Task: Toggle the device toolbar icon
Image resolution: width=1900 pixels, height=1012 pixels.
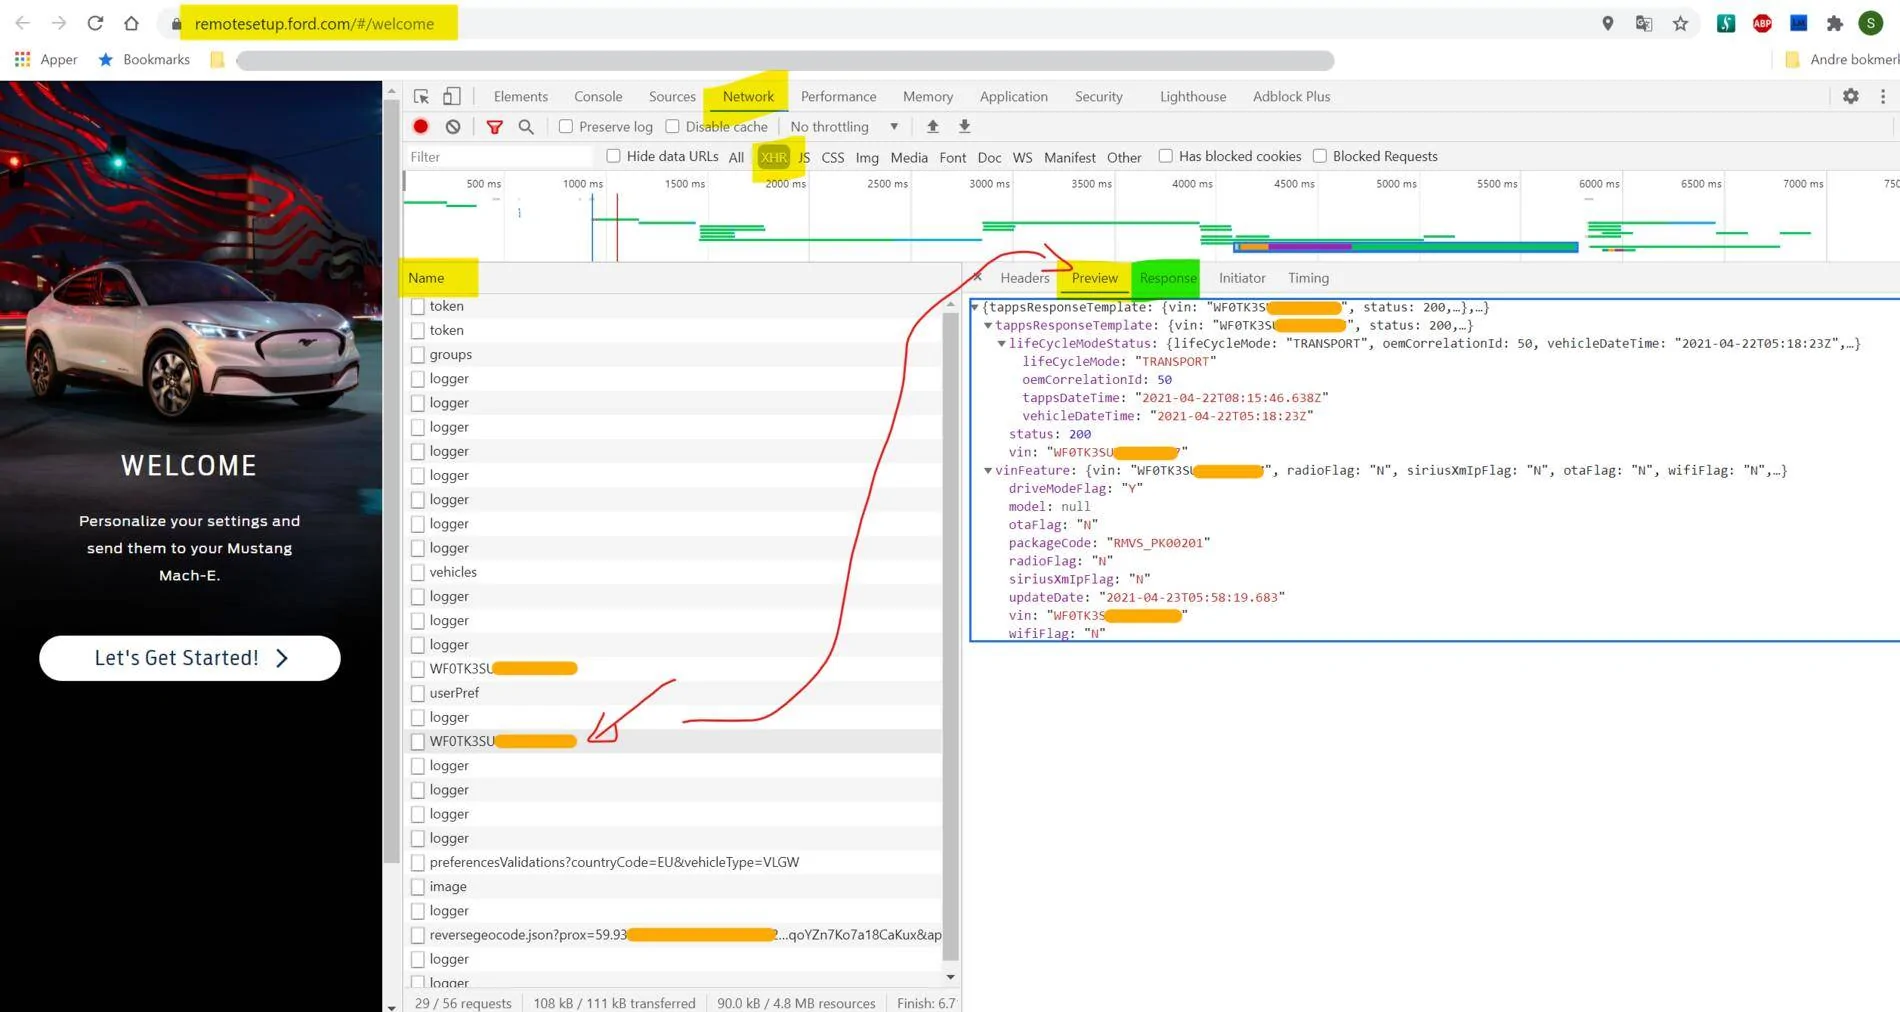Action: [x=452, y=96]
